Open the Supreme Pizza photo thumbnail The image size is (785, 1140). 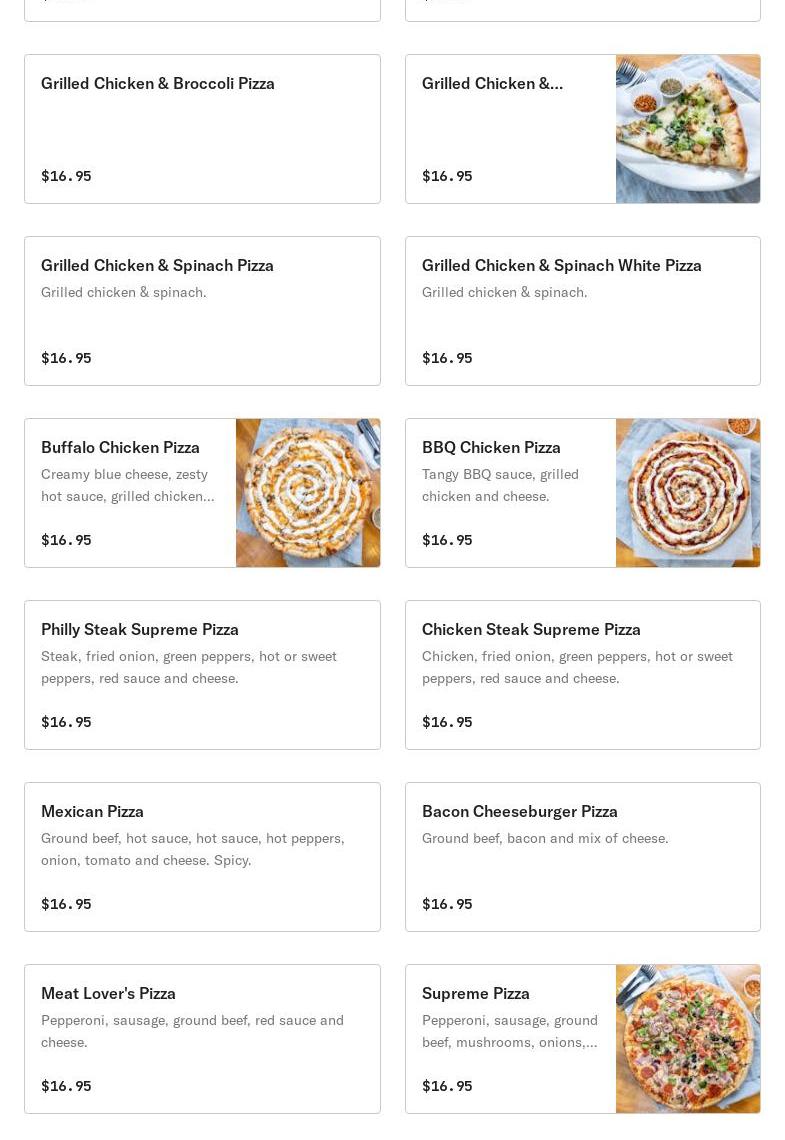688,1039
